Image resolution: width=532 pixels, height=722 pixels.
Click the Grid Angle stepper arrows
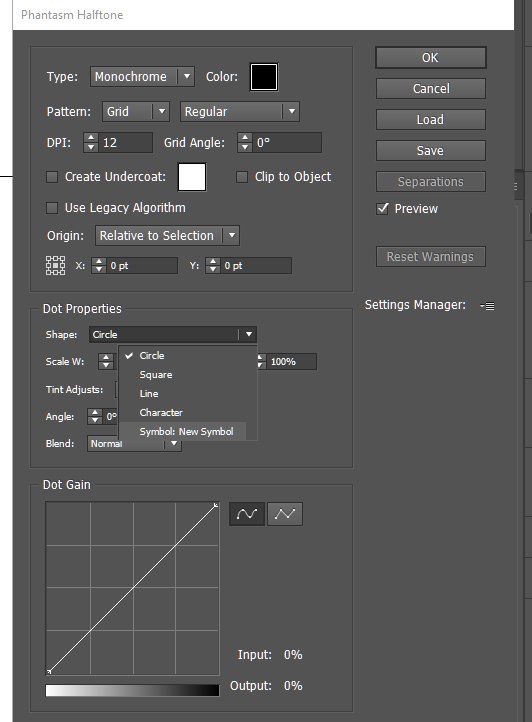click(x=245, y=142)
